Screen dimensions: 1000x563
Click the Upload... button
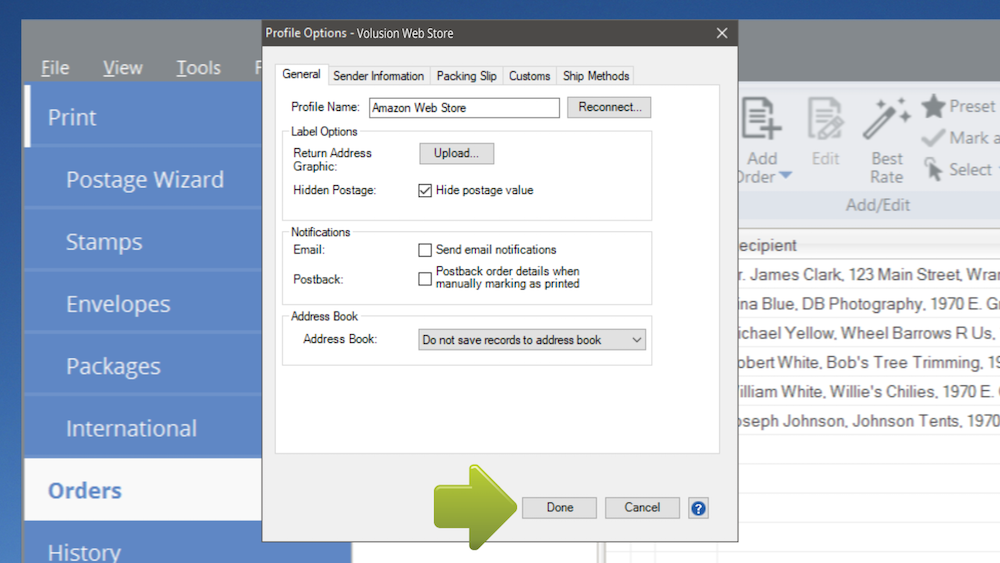point(457,153)
